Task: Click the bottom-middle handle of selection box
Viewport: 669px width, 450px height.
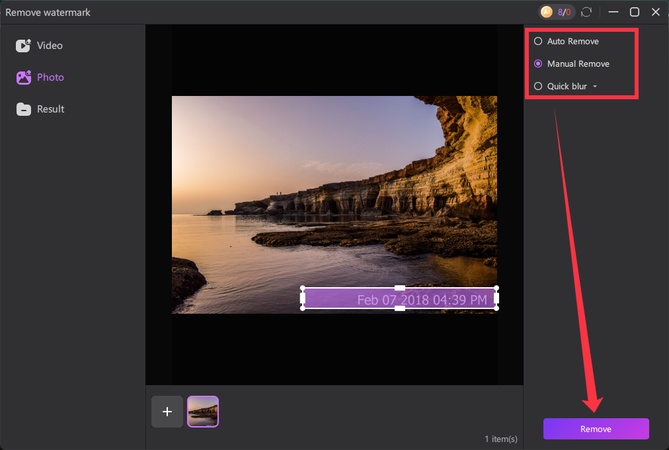Action: (399, 308)
